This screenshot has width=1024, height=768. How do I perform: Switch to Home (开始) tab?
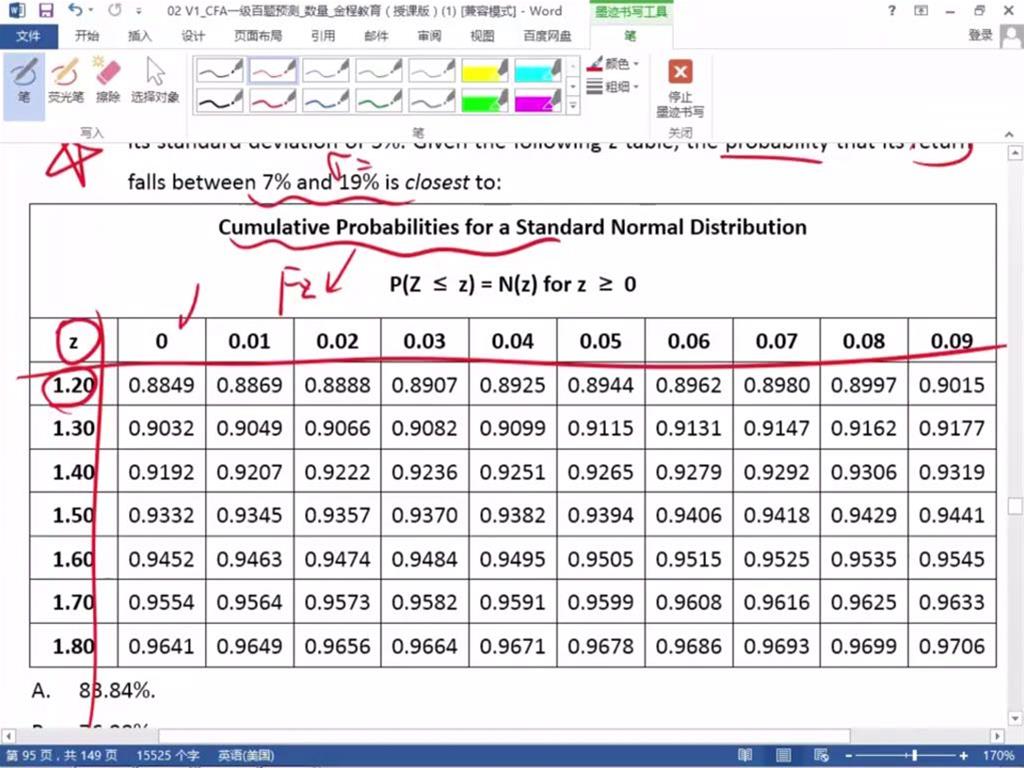pos(87,36)
